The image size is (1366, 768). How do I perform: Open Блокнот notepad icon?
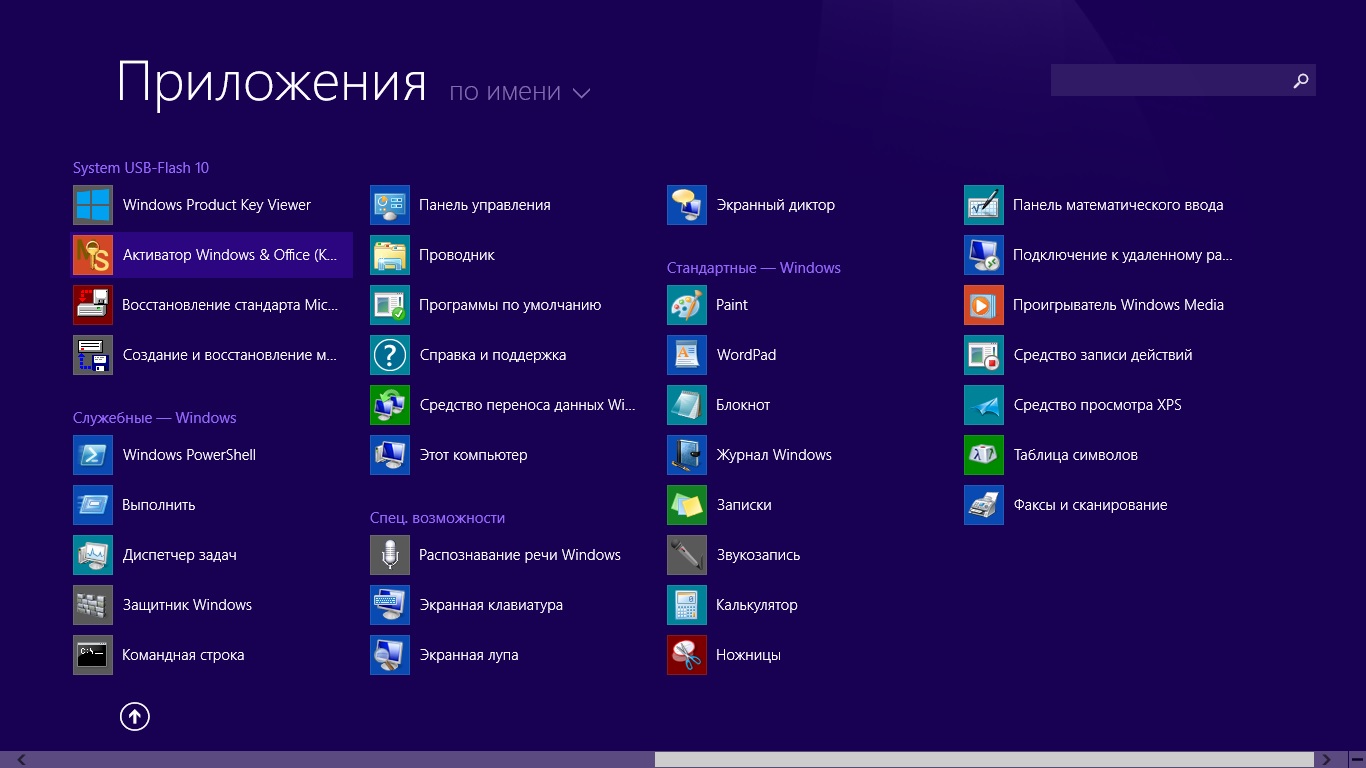pyautogui.click(x=687, y=405)
